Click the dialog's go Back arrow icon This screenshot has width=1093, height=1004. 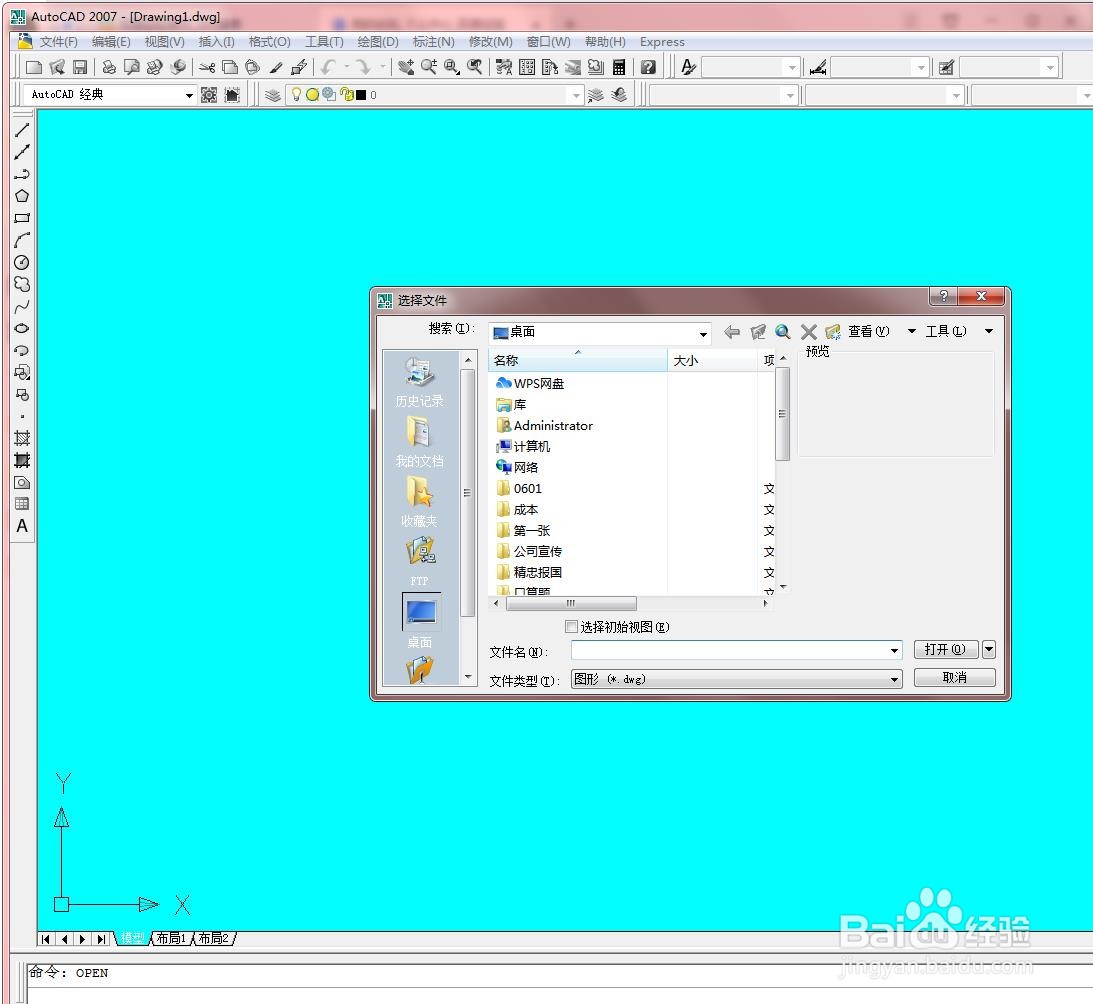click(x=732, y=332)
